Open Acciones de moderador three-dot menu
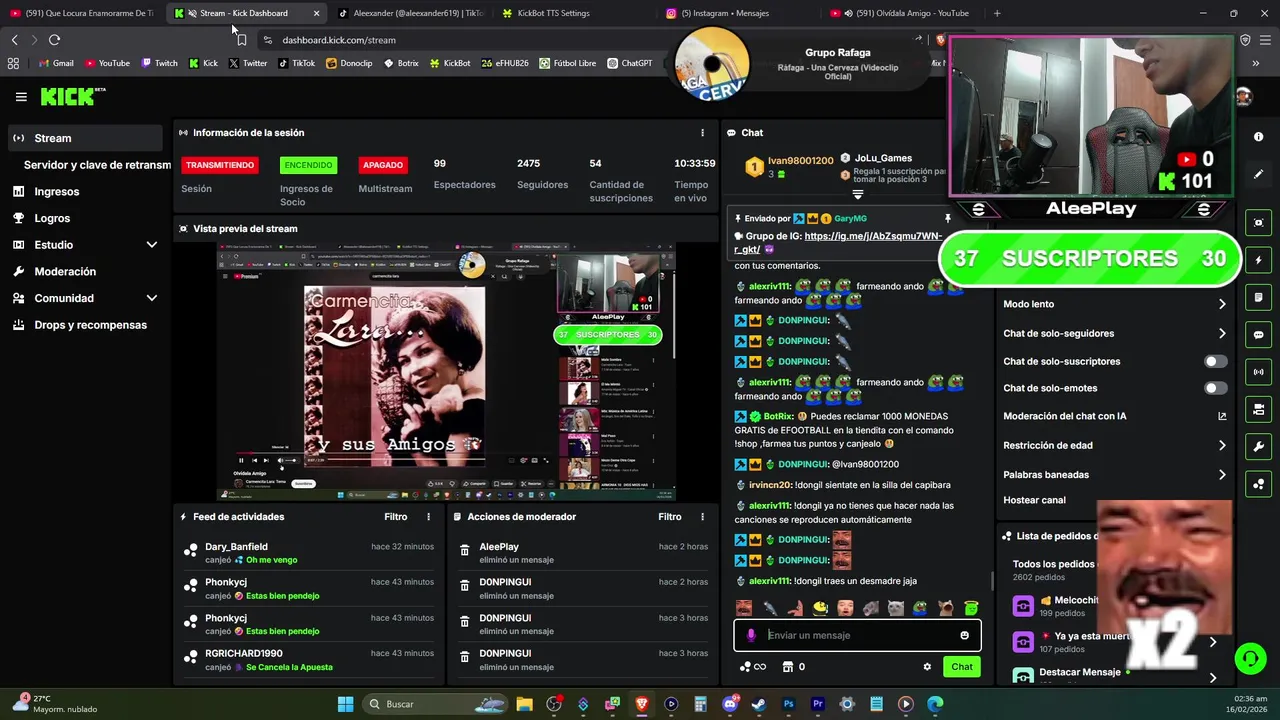1280x720 pixels. [x=702, y=517]
